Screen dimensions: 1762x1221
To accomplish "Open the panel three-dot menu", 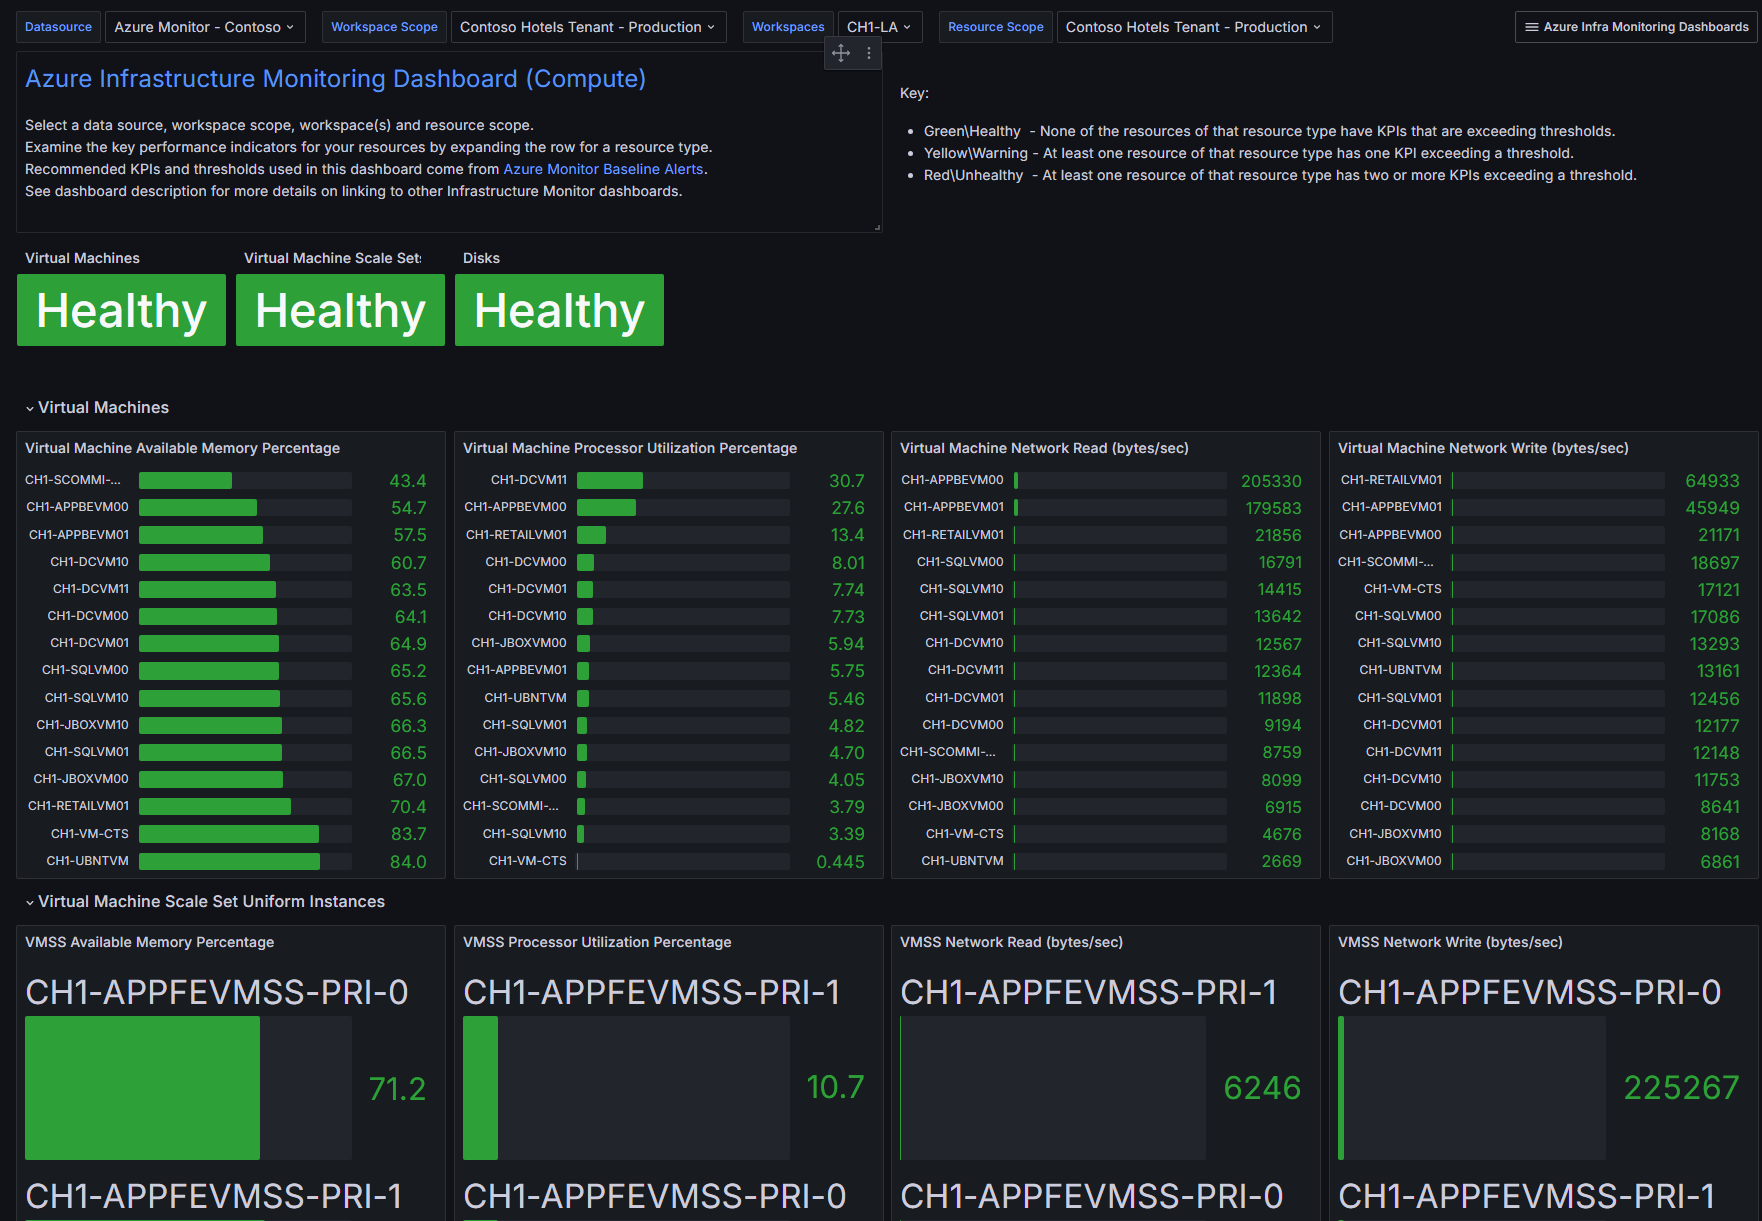I will [x=869, y=53].
